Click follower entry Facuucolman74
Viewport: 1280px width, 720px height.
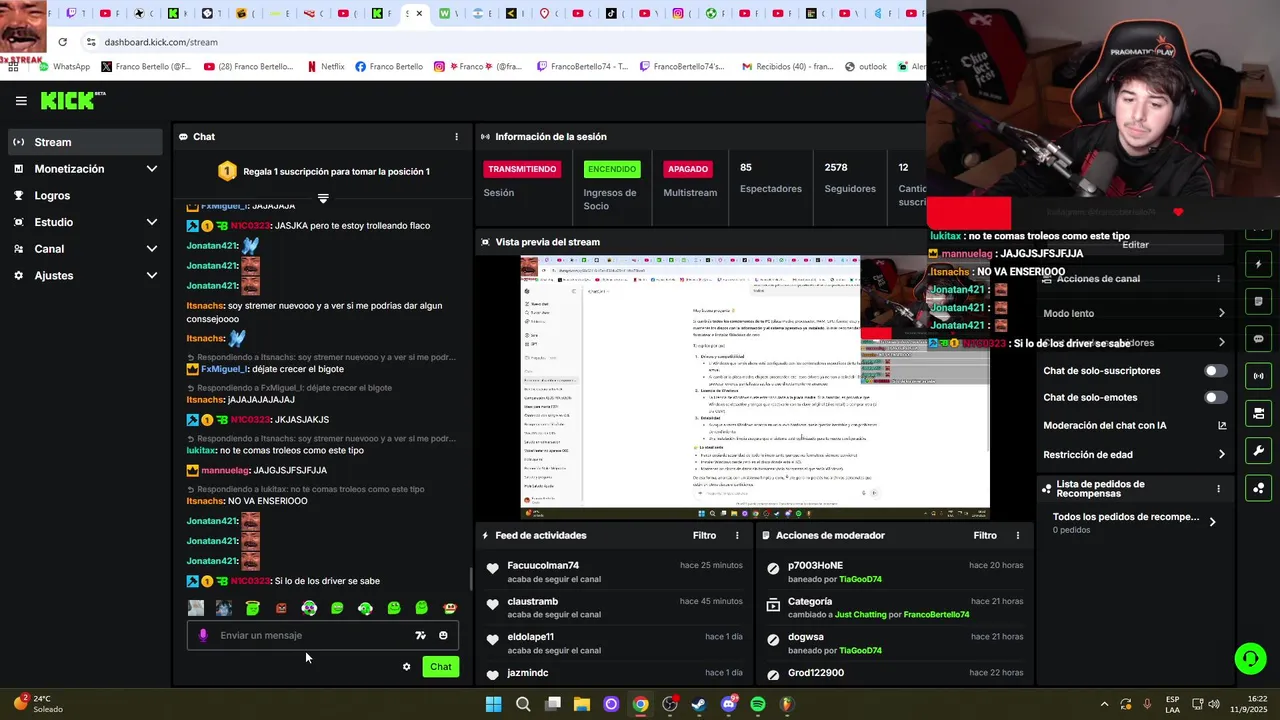click(543, 566)
